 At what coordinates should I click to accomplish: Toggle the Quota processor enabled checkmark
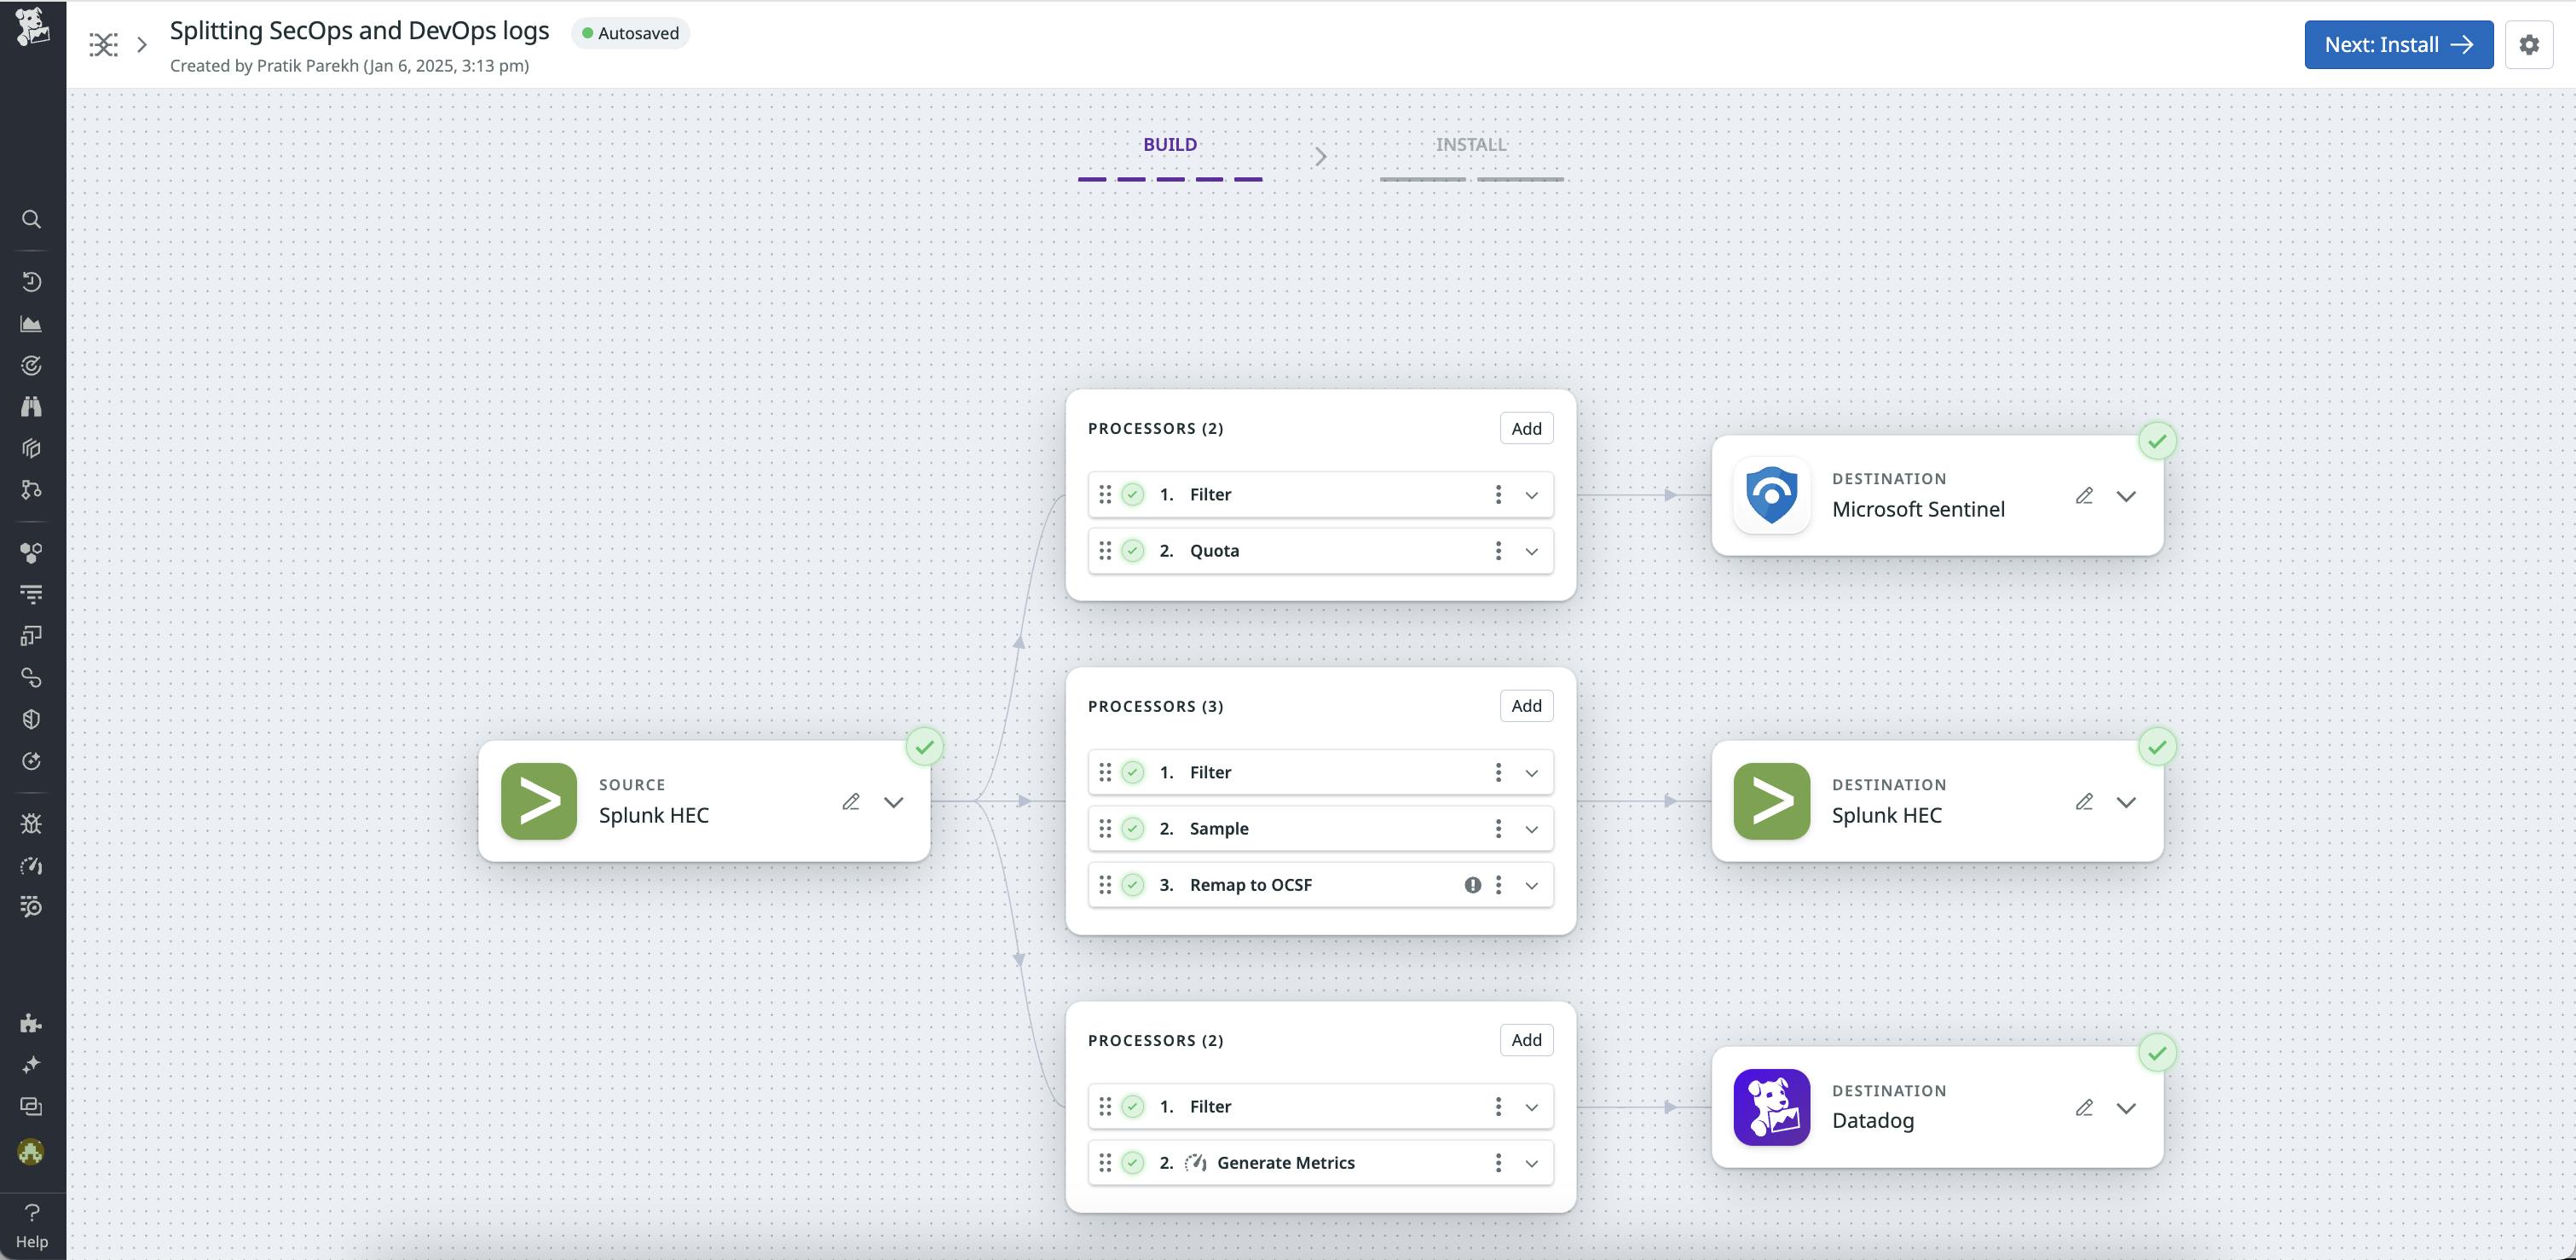click(1132, 551)
